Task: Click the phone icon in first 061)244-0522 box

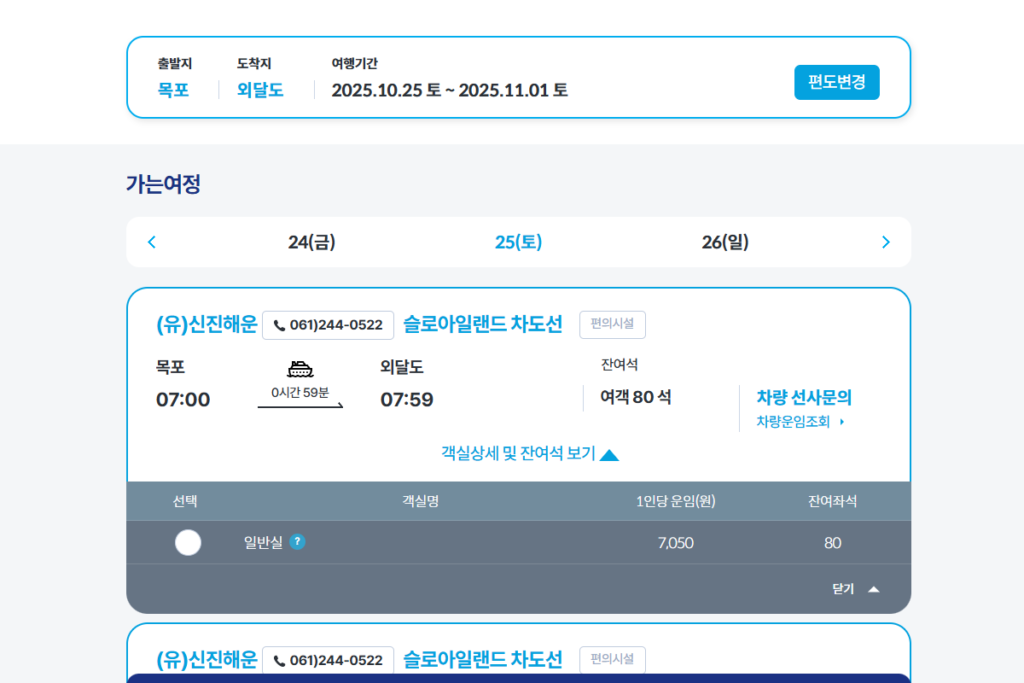Action: coord(280,325)
